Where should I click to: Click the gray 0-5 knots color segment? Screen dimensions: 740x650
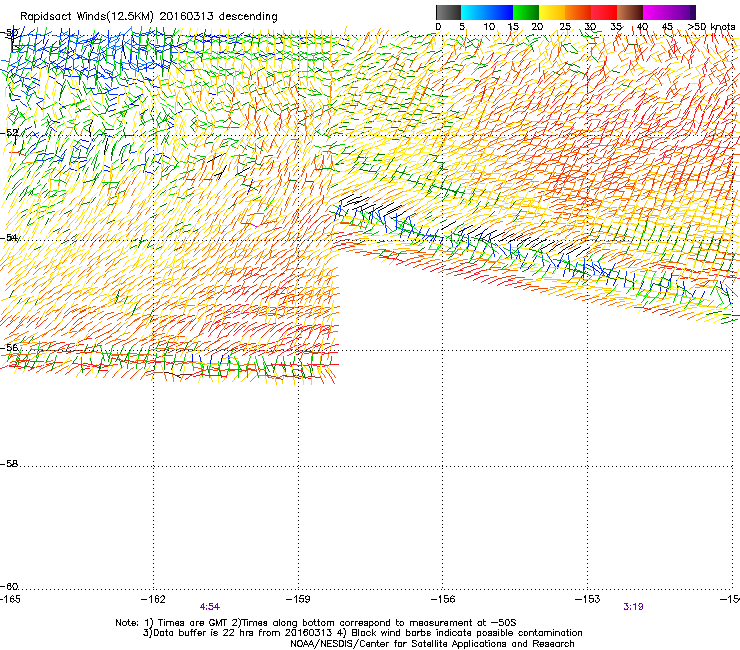tap(448, 12)
